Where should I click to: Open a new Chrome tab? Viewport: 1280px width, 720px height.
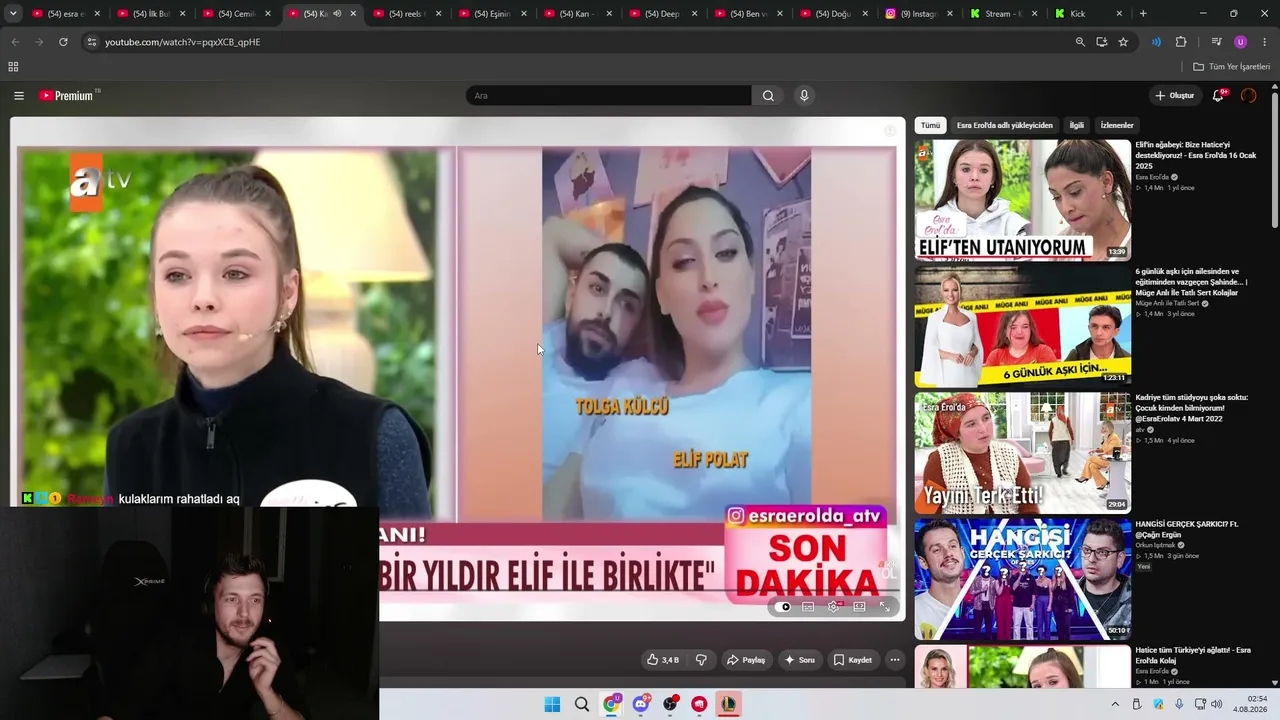tap(1143, 14)
